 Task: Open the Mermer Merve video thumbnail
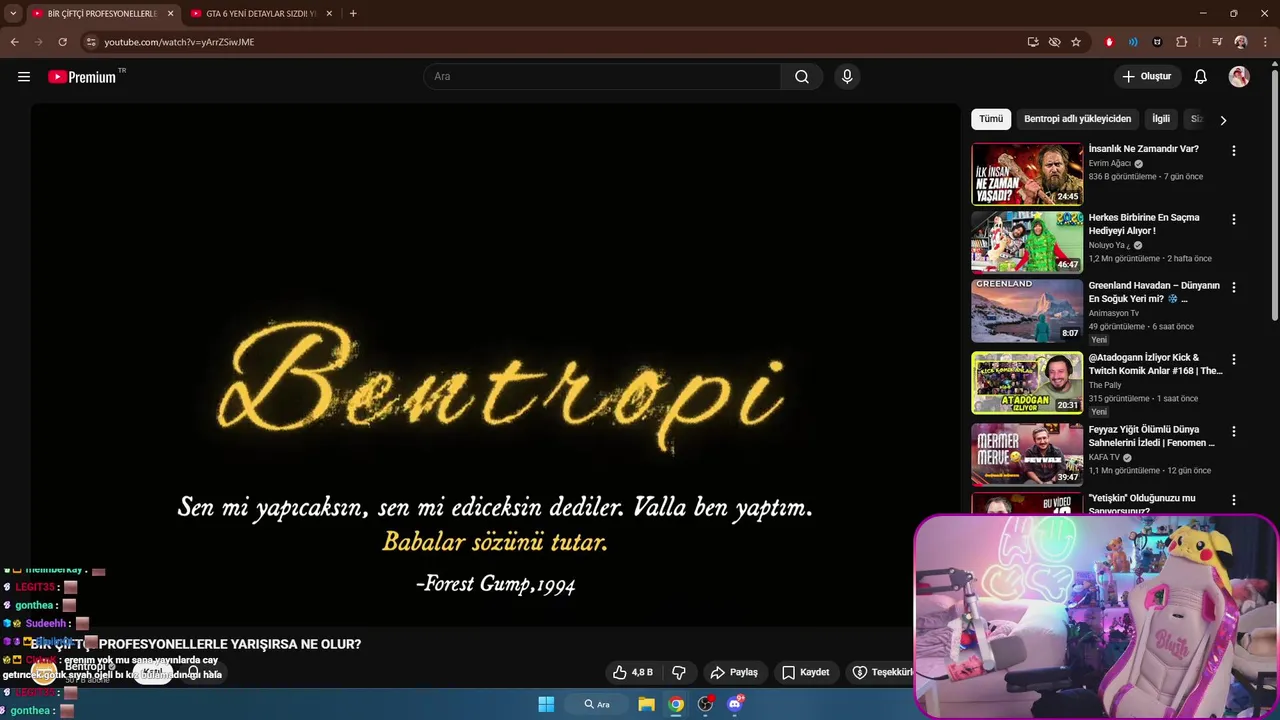point(1027,455)
